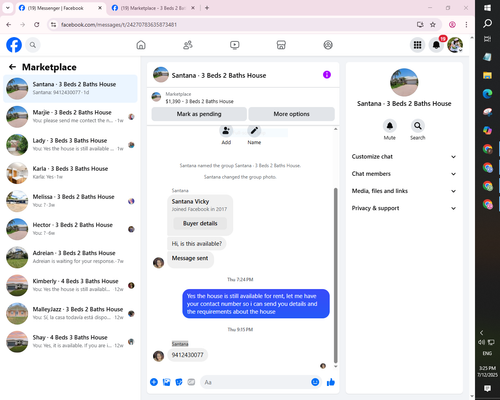
Task: Open Windows taskbar search
Action: [487, 23]
